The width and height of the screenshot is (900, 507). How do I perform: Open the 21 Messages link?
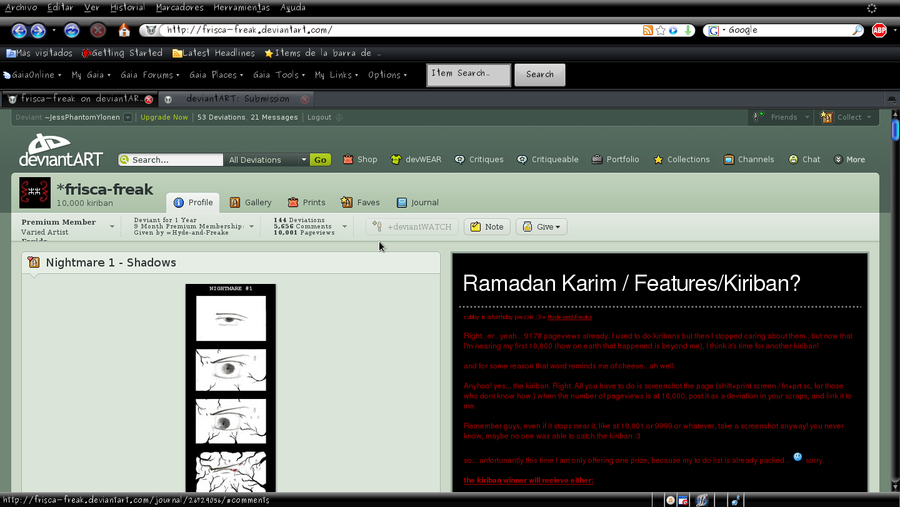click(x=274, y=117)
